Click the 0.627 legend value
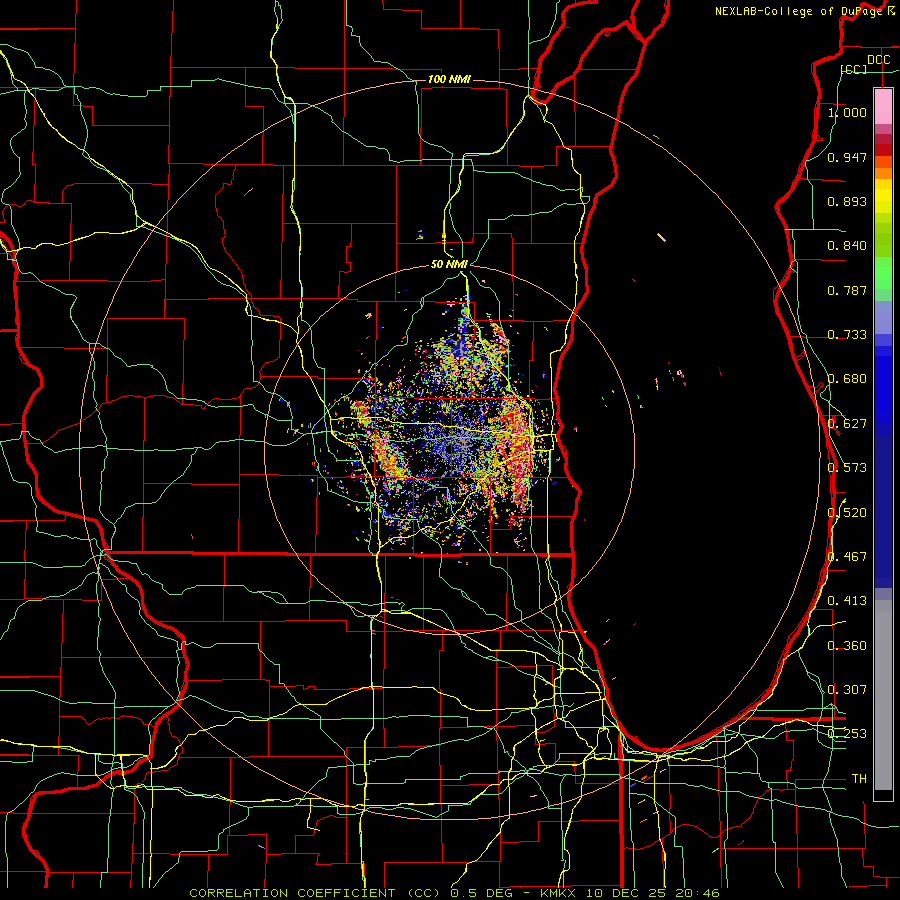900x900 pixels. [847, 424]
